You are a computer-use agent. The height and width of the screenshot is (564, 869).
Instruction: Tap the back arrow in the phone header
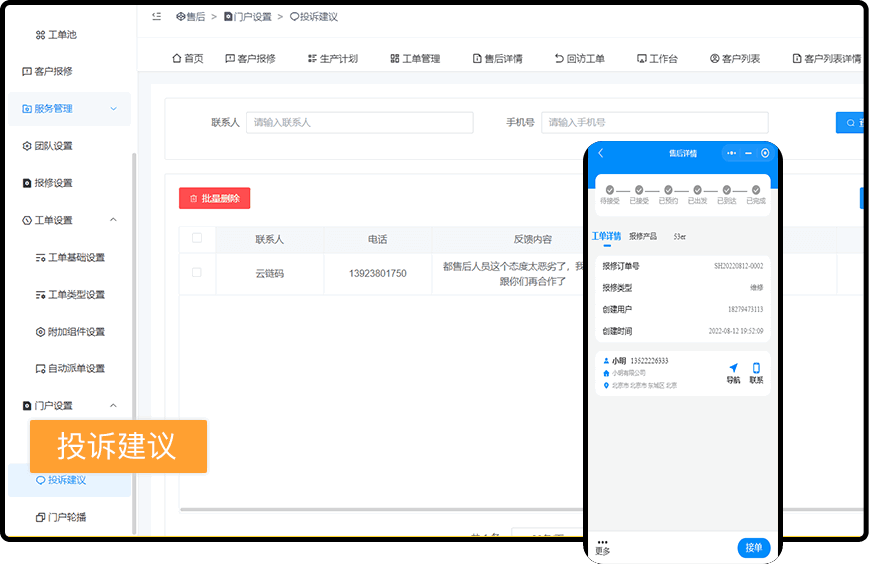point(601,153)
